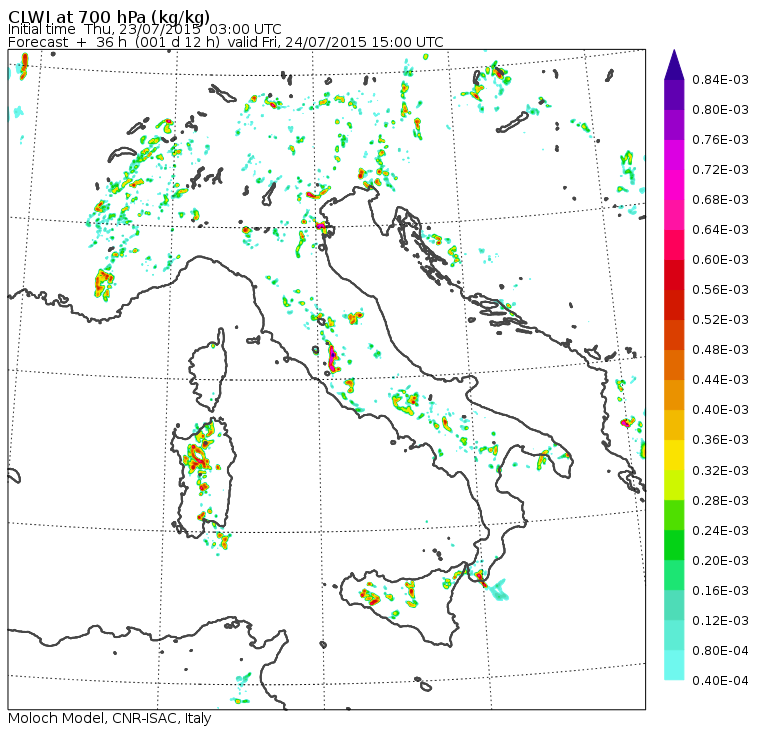The image size is (760, 731).
Task: Click the 0.72E-03 colorbar label
Action: coord(720,170)
